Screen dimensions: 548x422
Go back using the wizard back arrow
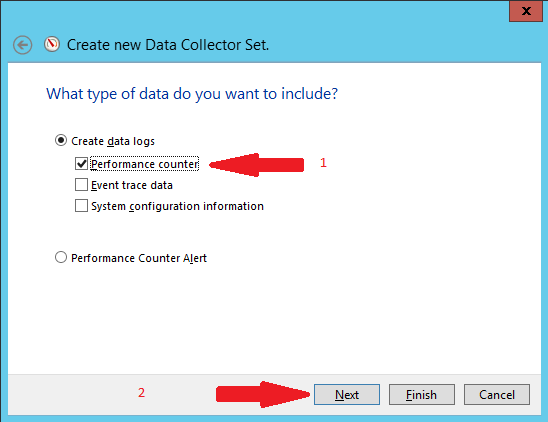click(23, 45)
